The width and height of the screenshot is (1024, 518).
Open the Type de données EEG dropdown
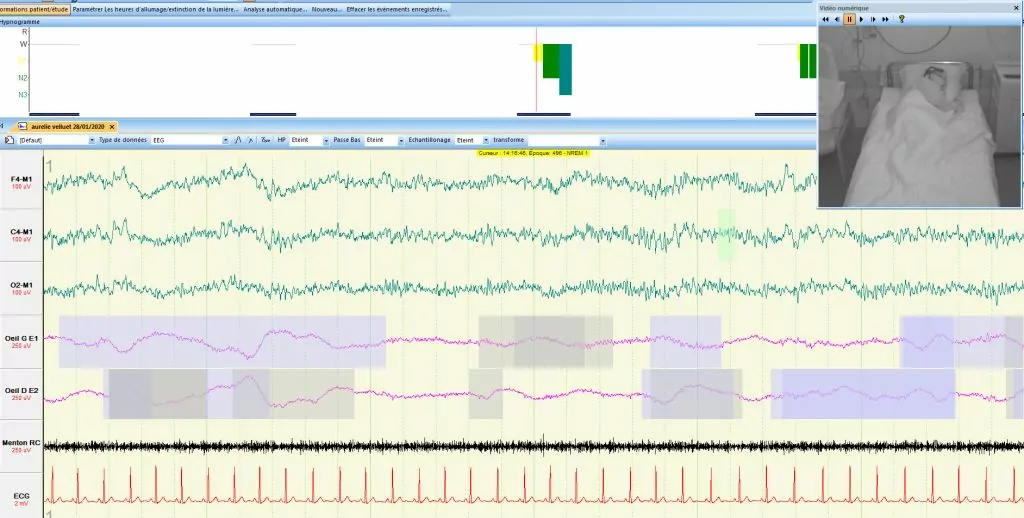point(227,141)
